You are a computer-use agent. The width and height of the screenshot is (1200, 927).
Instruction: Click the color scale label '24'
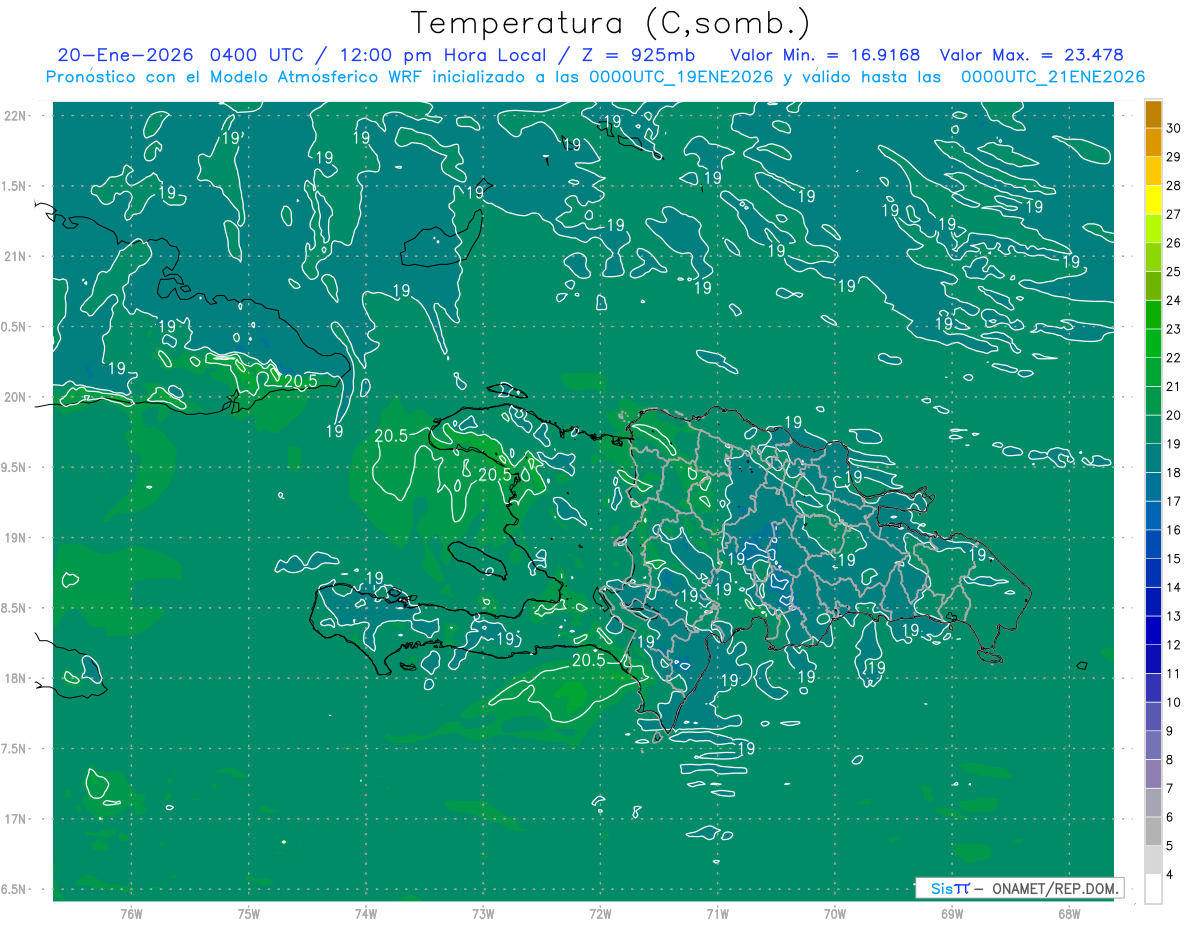click(x=1173, y=300)
